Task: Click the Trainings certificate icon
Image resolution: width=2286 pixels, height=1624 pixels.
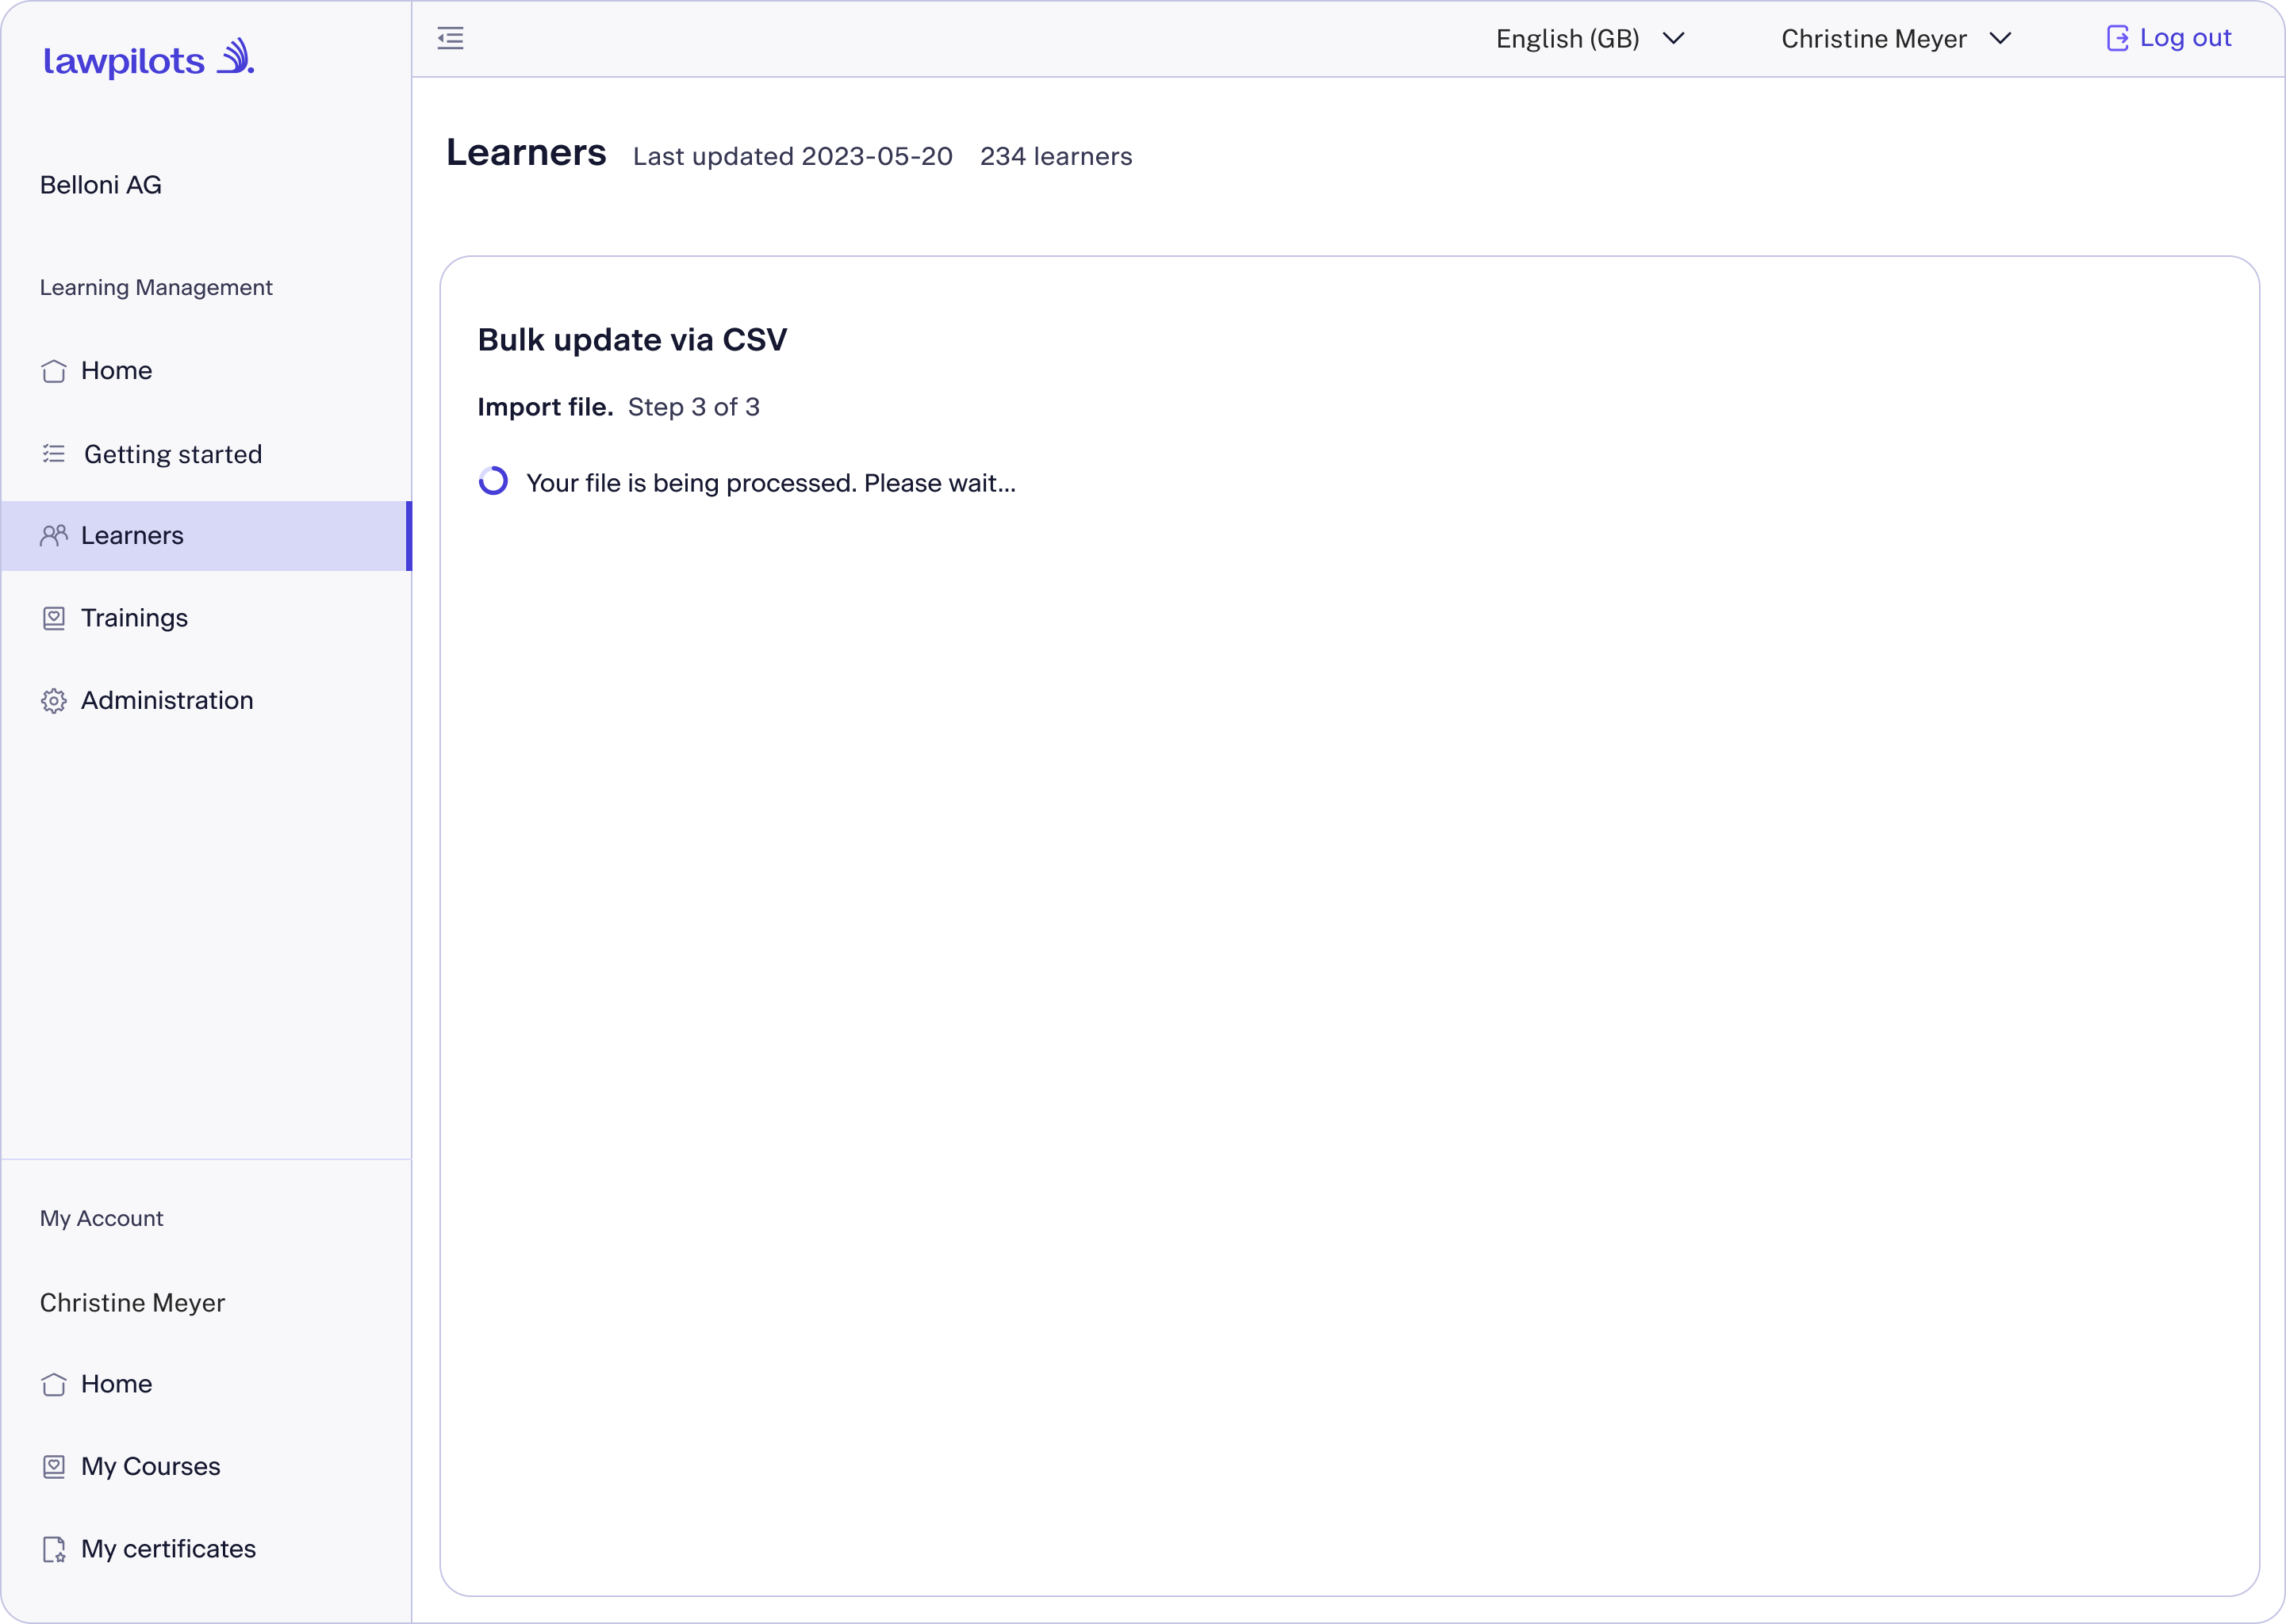Action: point(54,618)
